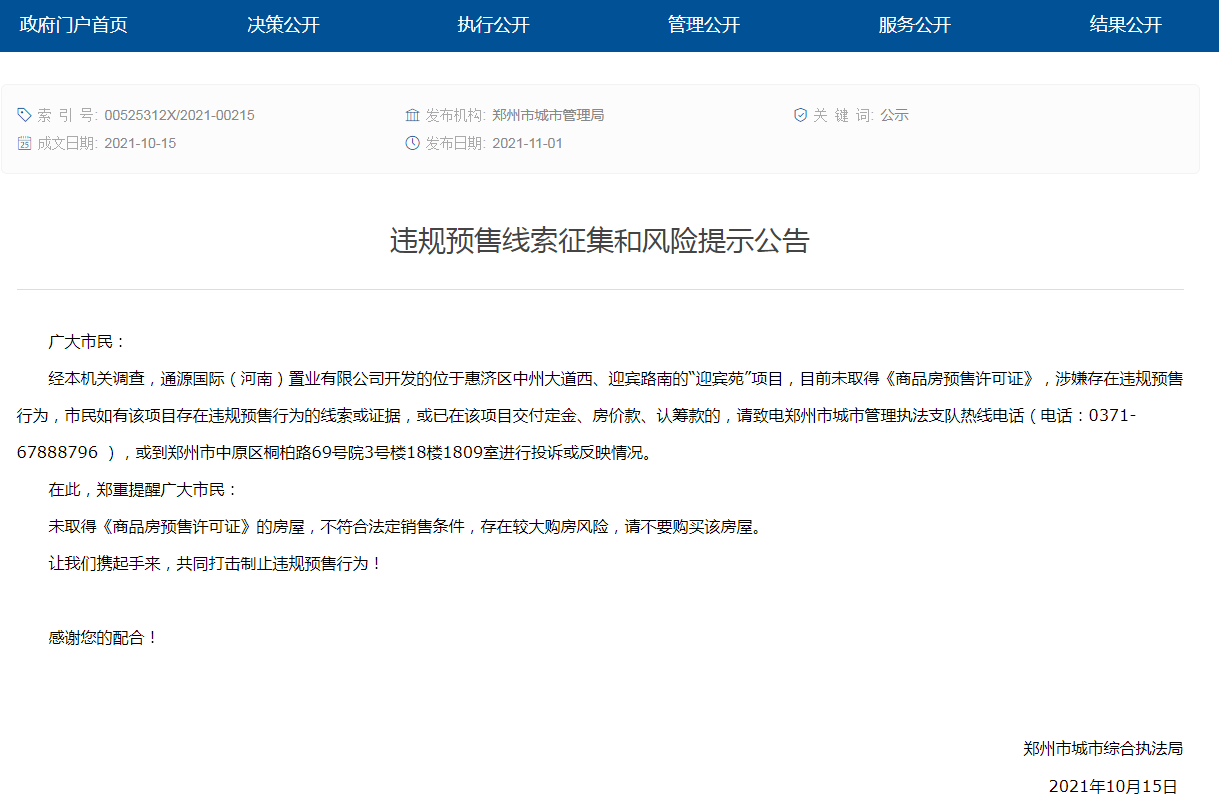
Task: Click the closing line 感谢您的配合！
Action: click(x=104, y=636)
